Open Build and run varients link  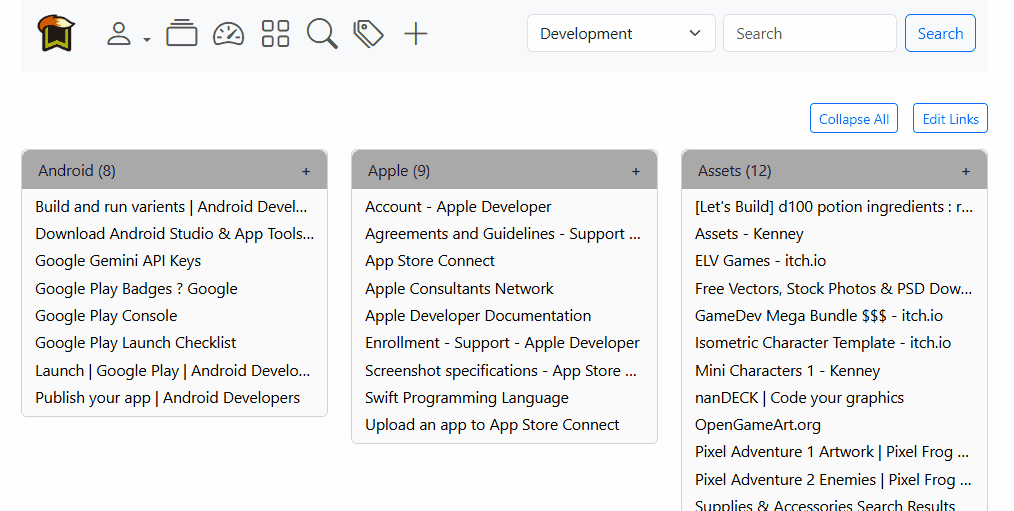[171, 207]
